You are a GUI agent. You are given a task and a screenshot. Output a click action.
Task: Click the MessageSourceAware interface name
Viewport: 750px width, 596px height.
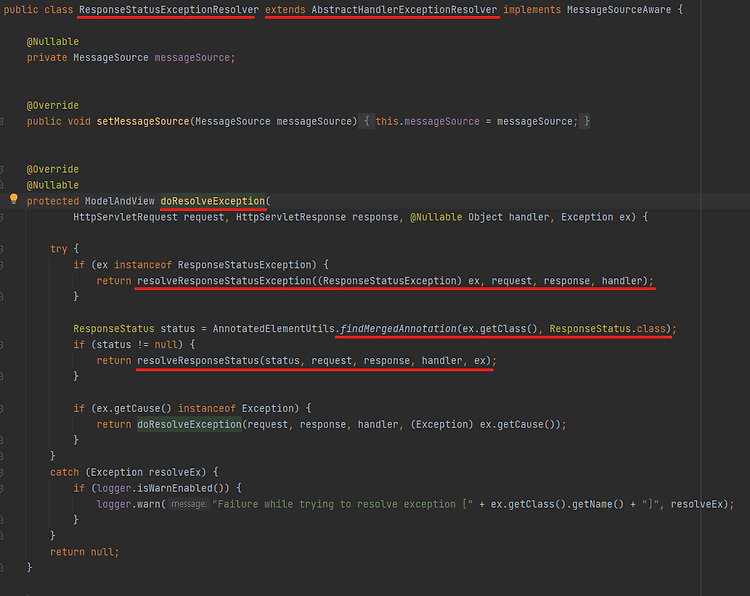[x=619, y=10]
